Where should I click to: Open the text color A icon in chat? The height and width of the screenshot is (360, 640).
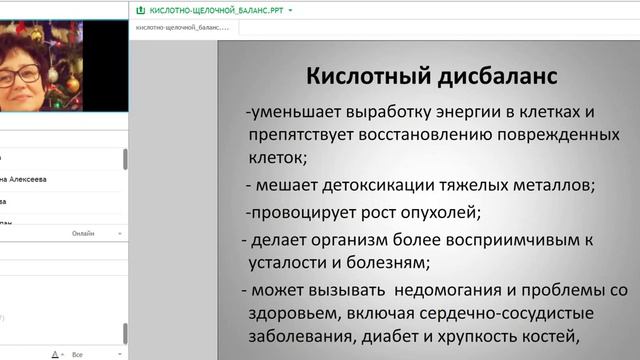pyautogui.click(x=55, y=354)
